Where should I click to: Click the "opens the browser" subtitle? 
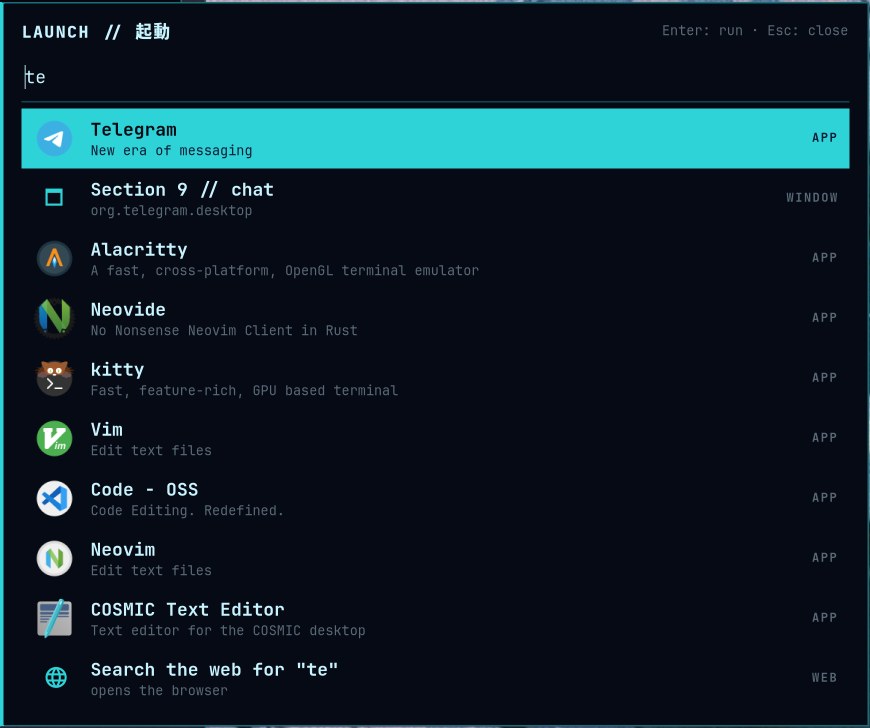tap(159, 690)
